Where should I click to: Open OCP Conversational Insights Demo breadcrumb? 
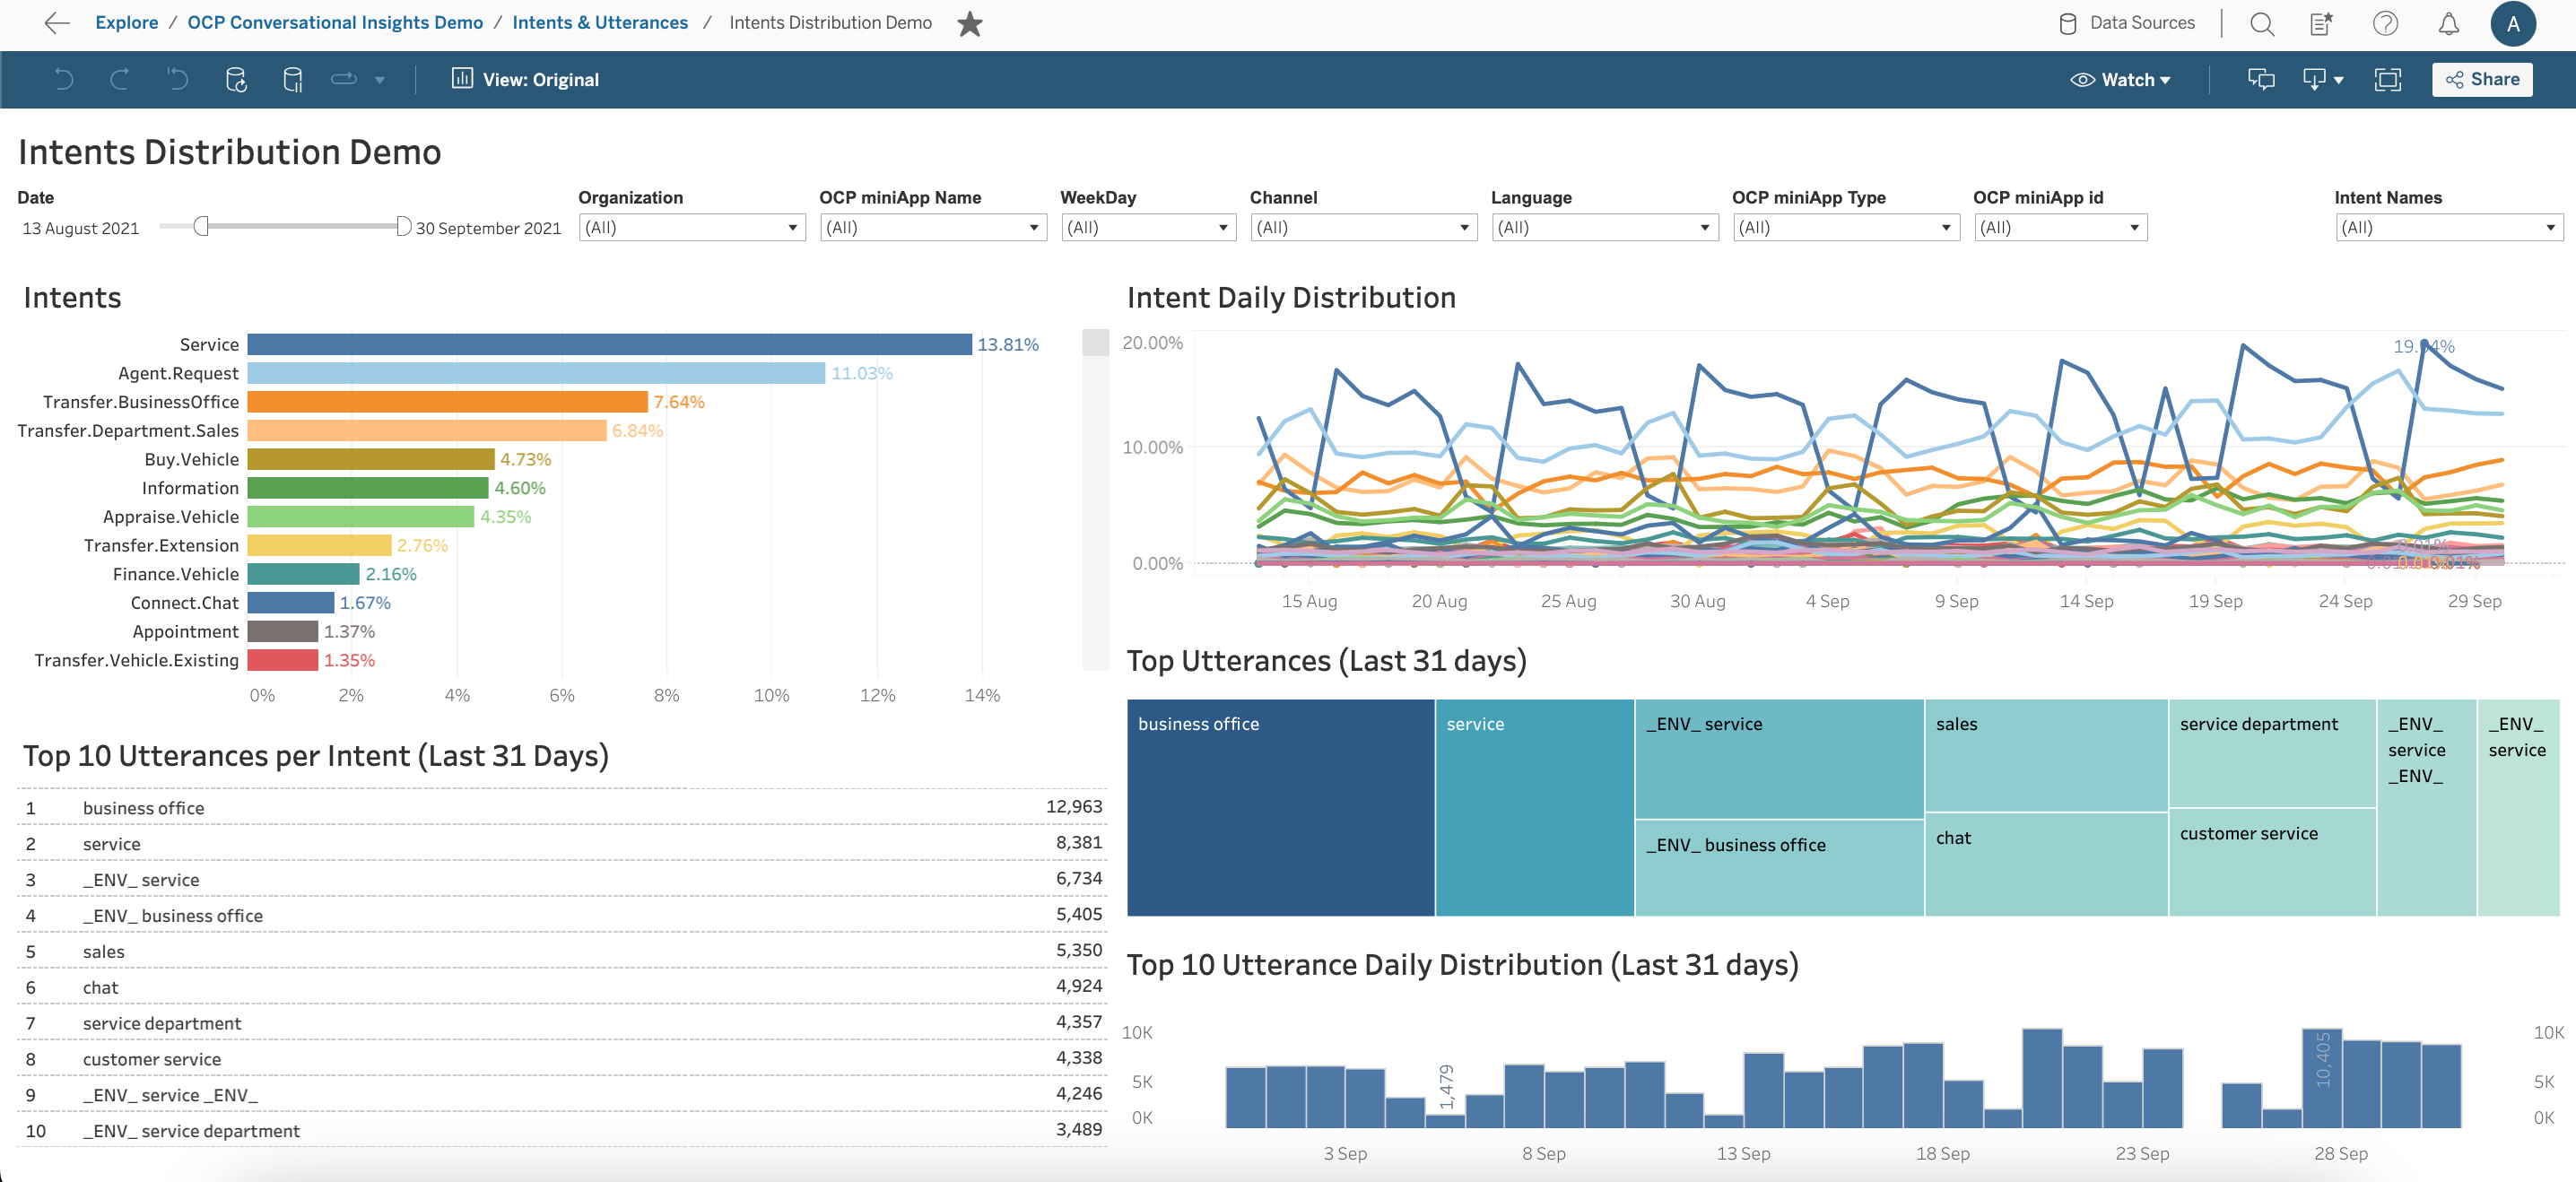click(335, 22)
